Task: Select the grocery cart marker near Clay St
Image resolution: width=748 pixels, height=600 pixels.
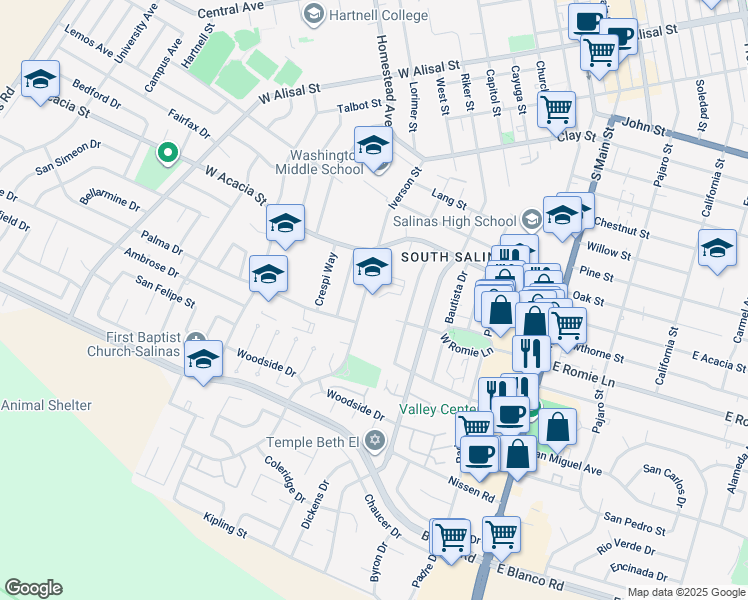Action: click(556, 108)
